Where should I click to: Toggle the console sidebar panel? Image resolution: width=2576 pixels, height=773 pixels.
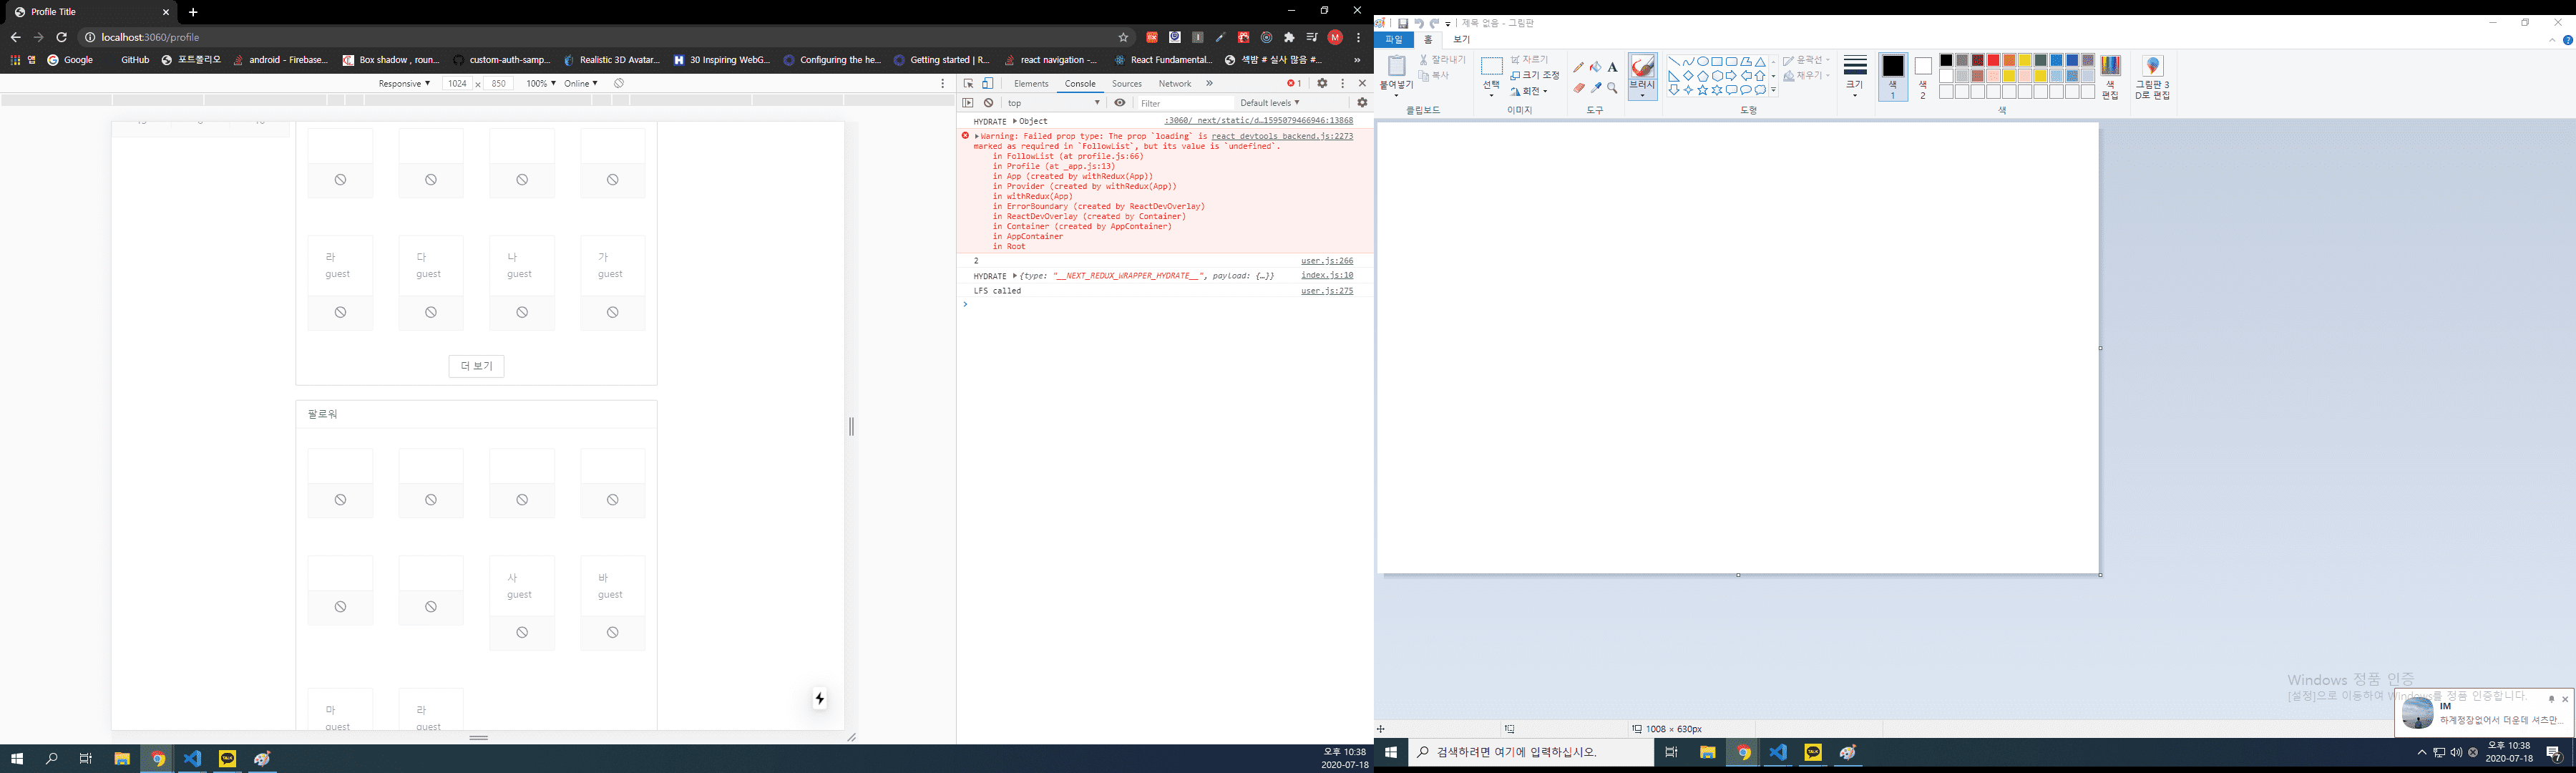[968, 103]
